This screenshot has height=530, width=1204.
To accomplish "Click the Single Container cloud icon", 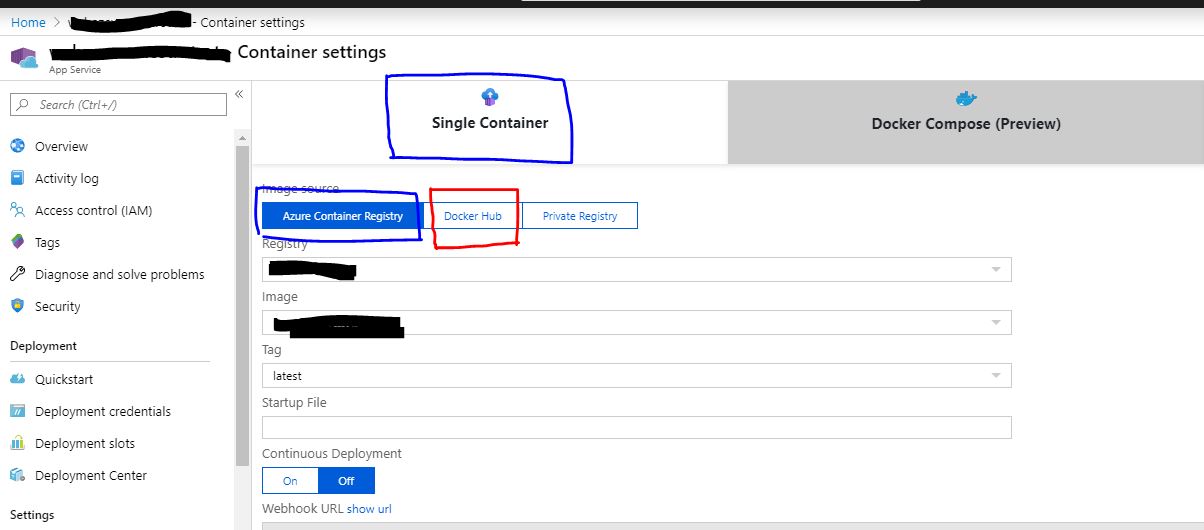I will pos(490,97).
